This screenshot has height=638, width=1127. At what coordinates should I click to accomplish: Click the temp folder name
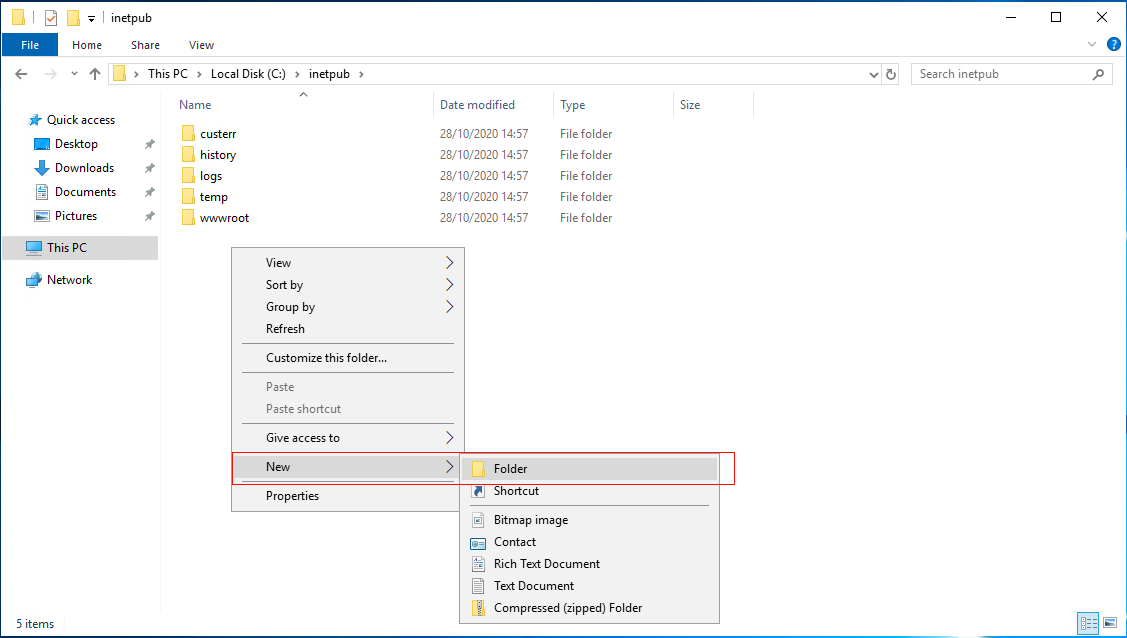[x=213, y=197]
